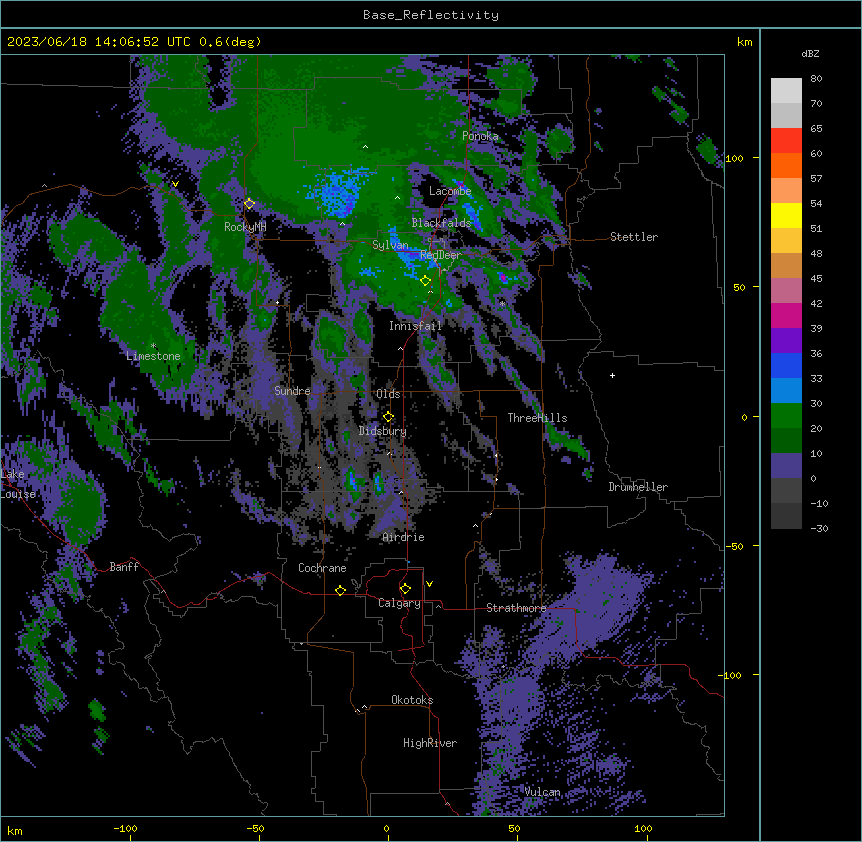
Task: Click the -30 value on the dBZ legend
Action: point(819,528)
